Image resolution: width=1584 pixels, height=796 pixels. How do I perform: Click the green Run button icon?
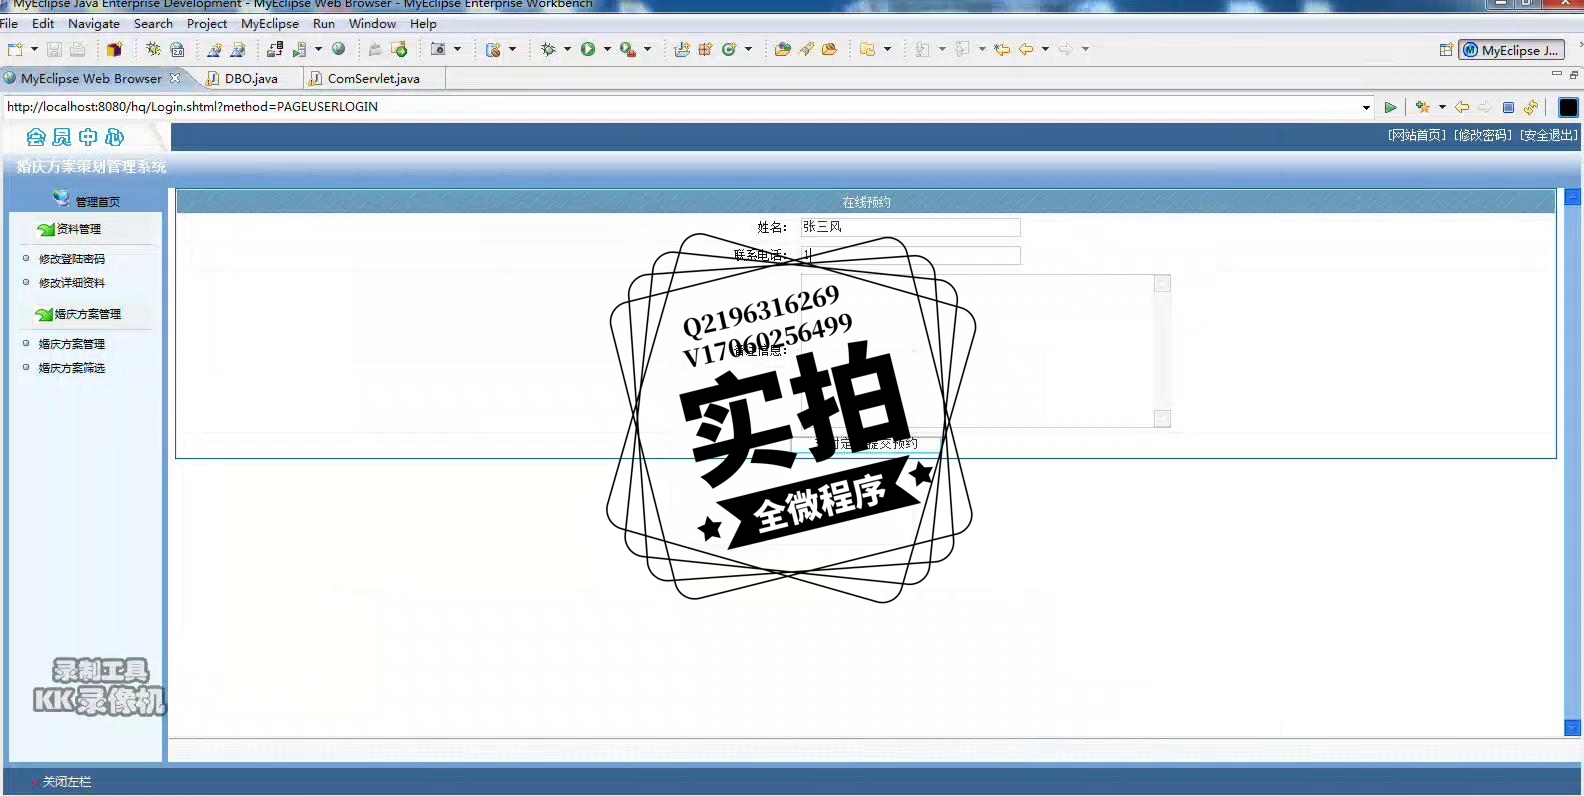588,49
